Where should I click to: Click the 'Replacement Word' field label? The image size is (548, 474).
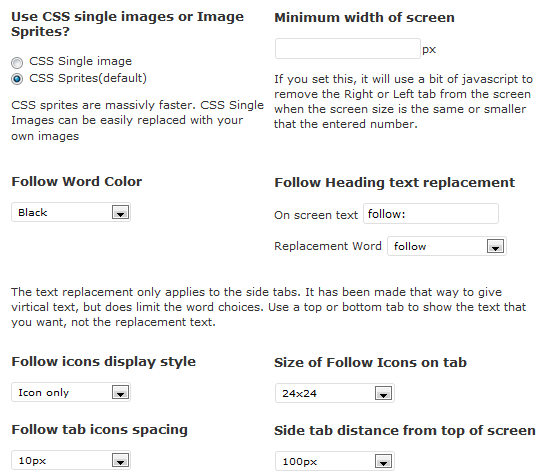pos(328,246)
